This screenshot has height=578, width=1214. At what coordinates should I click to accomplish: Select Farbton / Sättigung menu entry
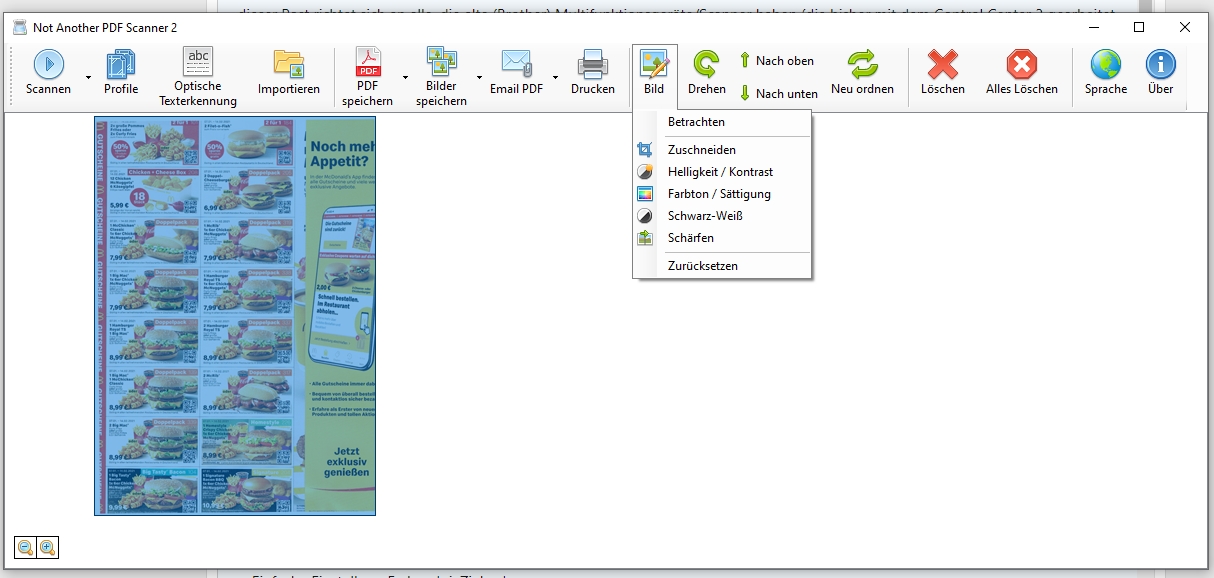pos(722,194)
